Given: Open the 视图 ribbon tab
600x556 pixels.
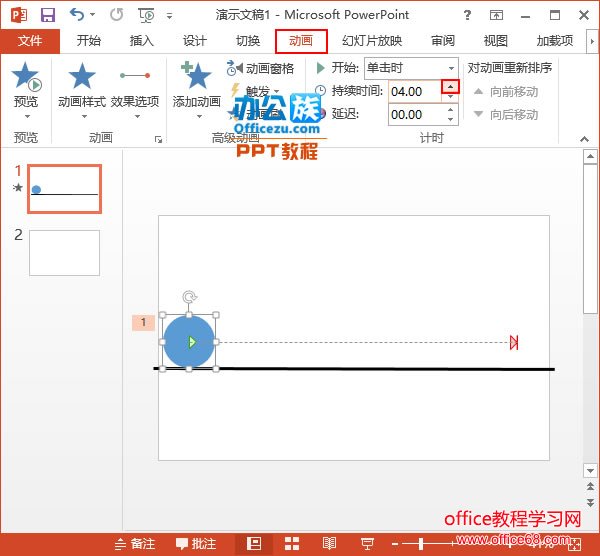Looking at the screenshot, I should (496, 41).
